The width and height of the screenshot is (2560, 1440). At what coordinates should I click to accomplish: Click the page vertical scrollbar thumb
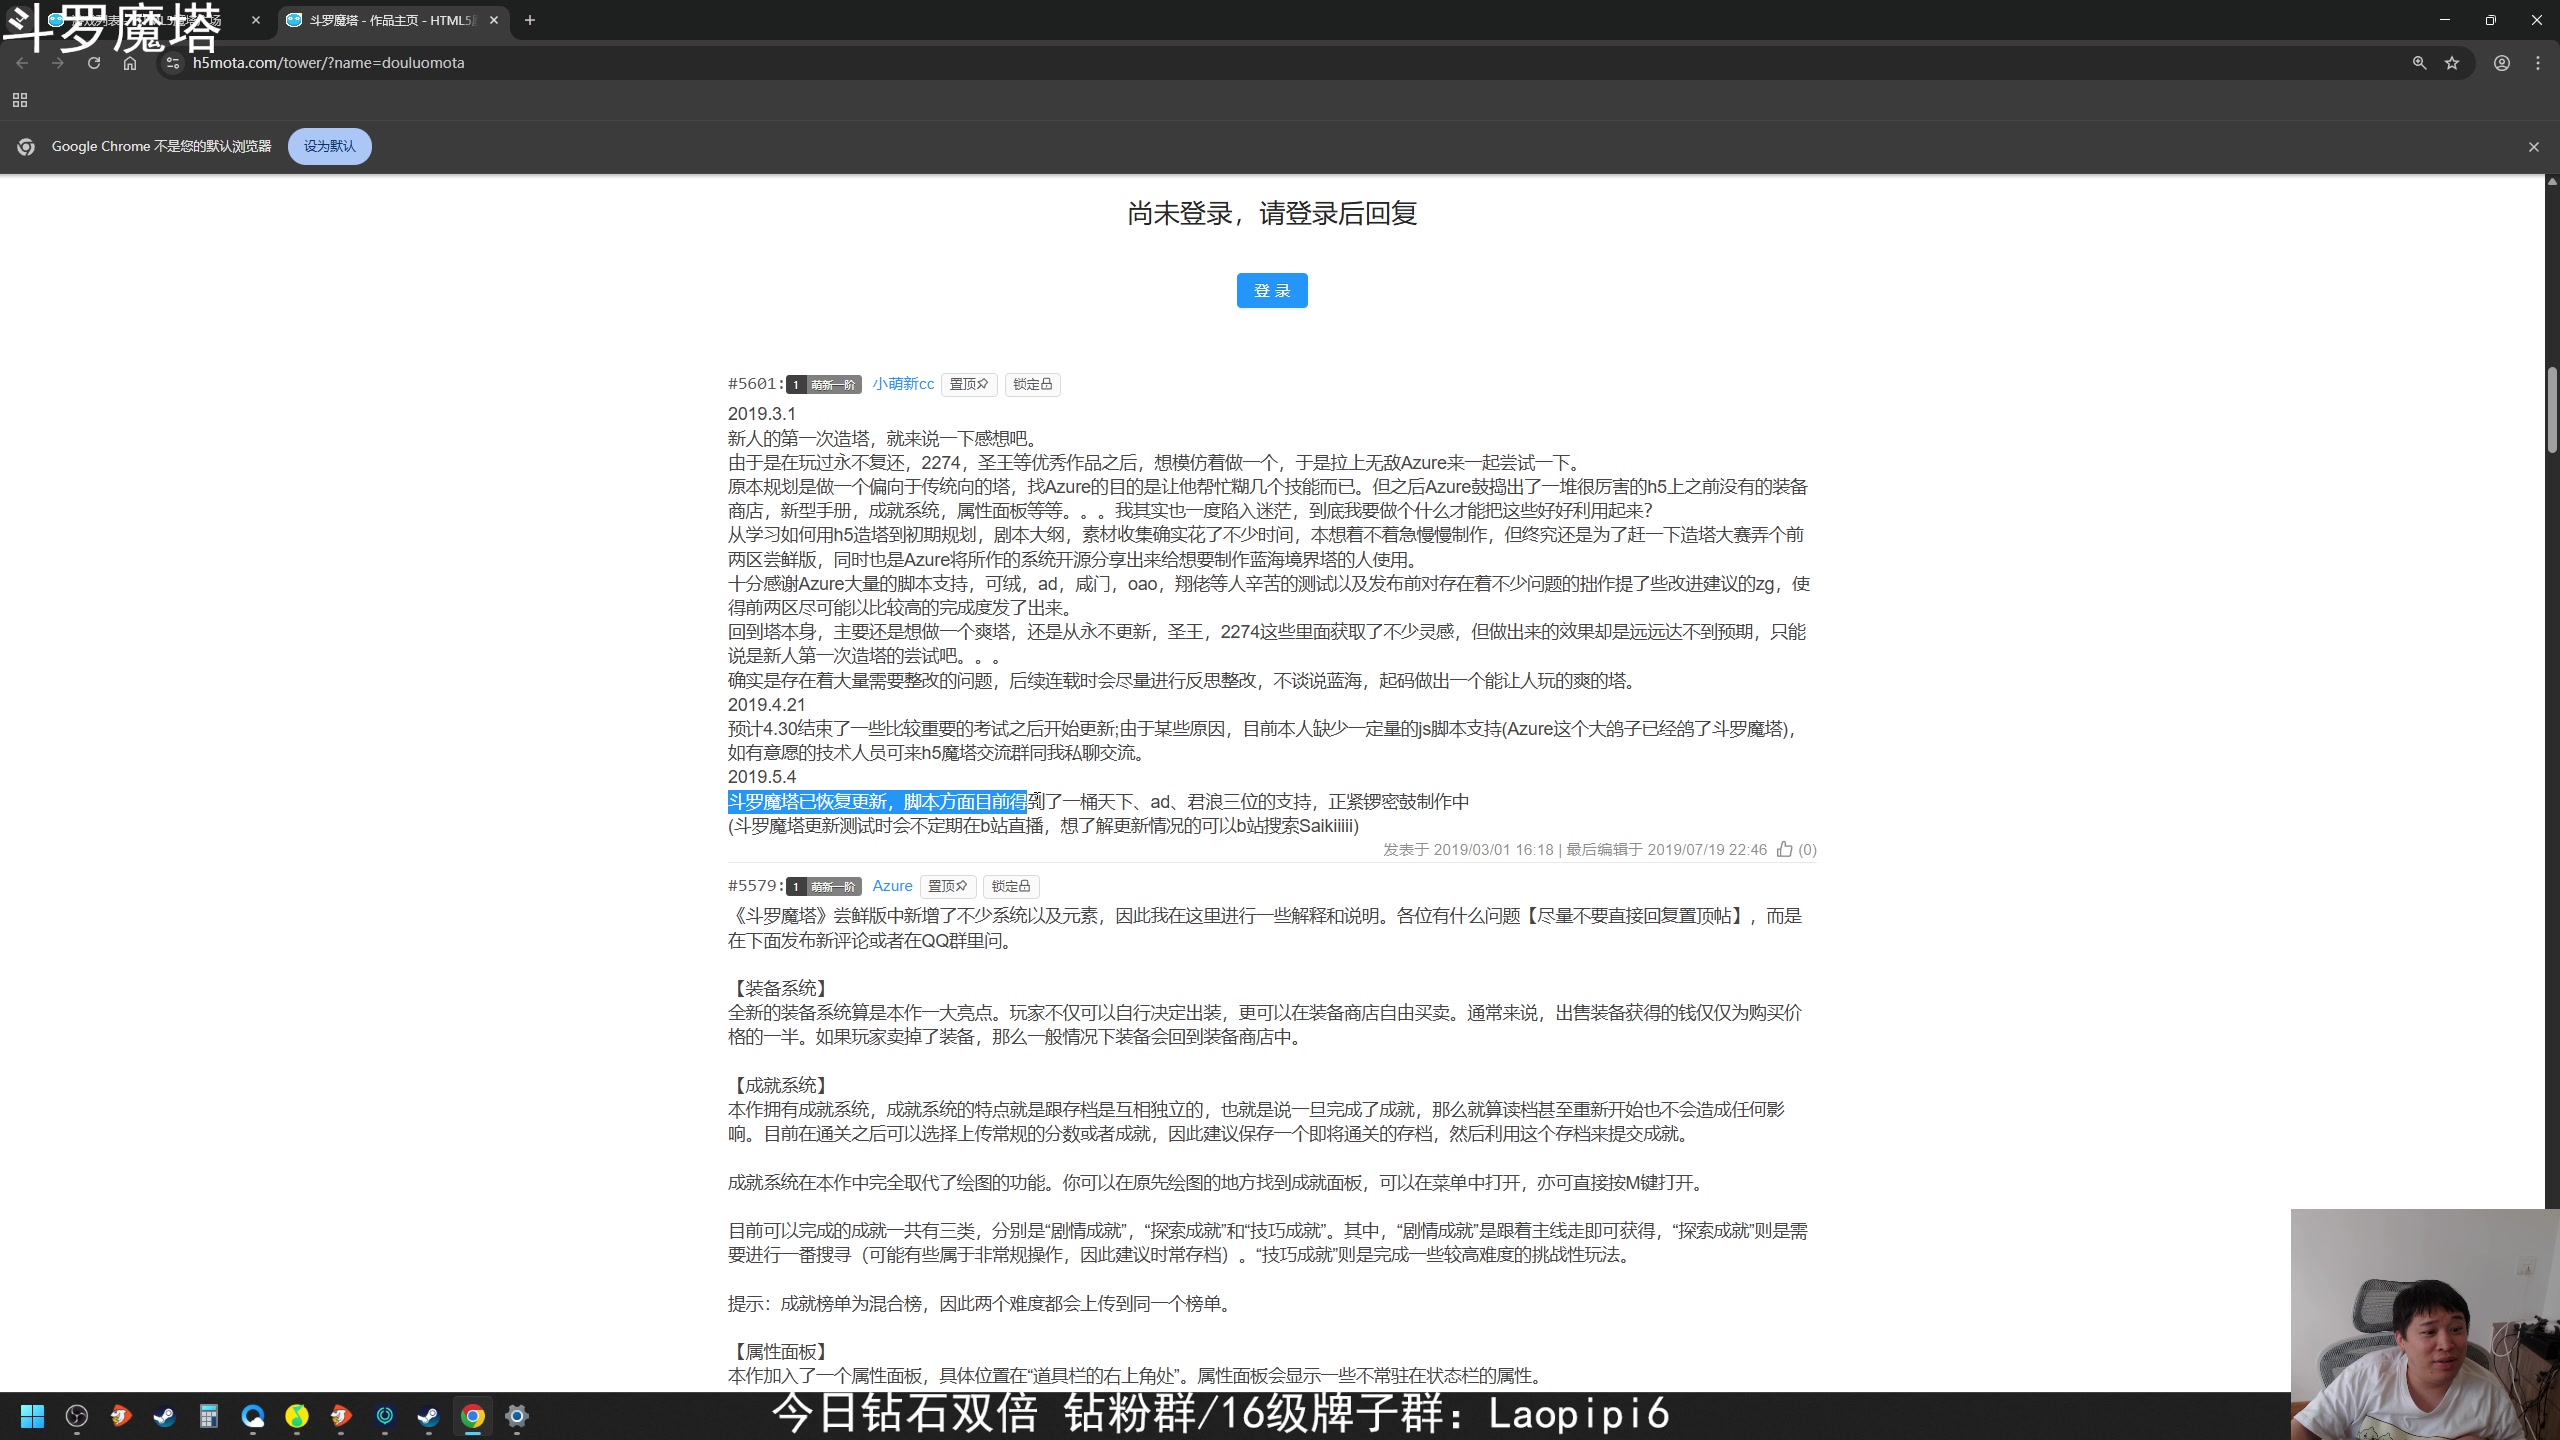click(2552, 410)
